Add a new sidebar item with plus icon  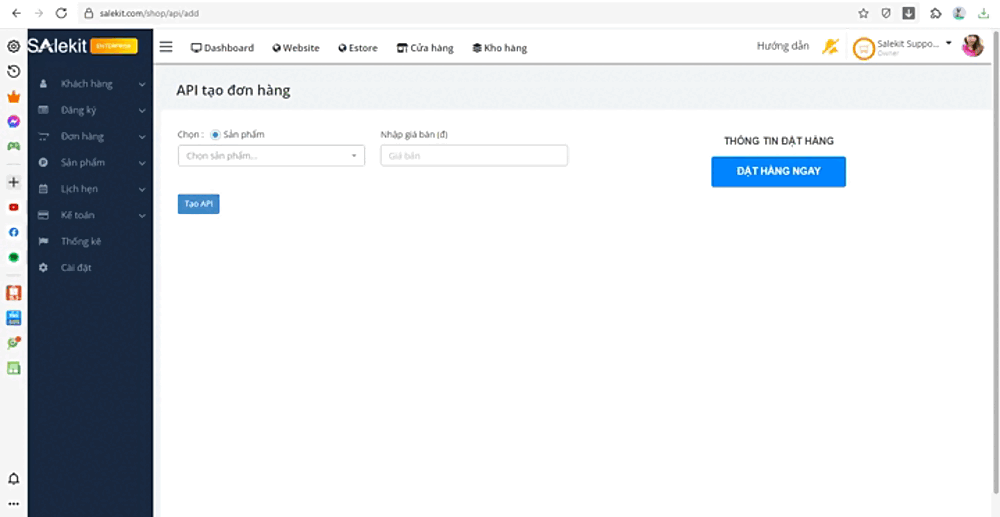pos(13,182)
